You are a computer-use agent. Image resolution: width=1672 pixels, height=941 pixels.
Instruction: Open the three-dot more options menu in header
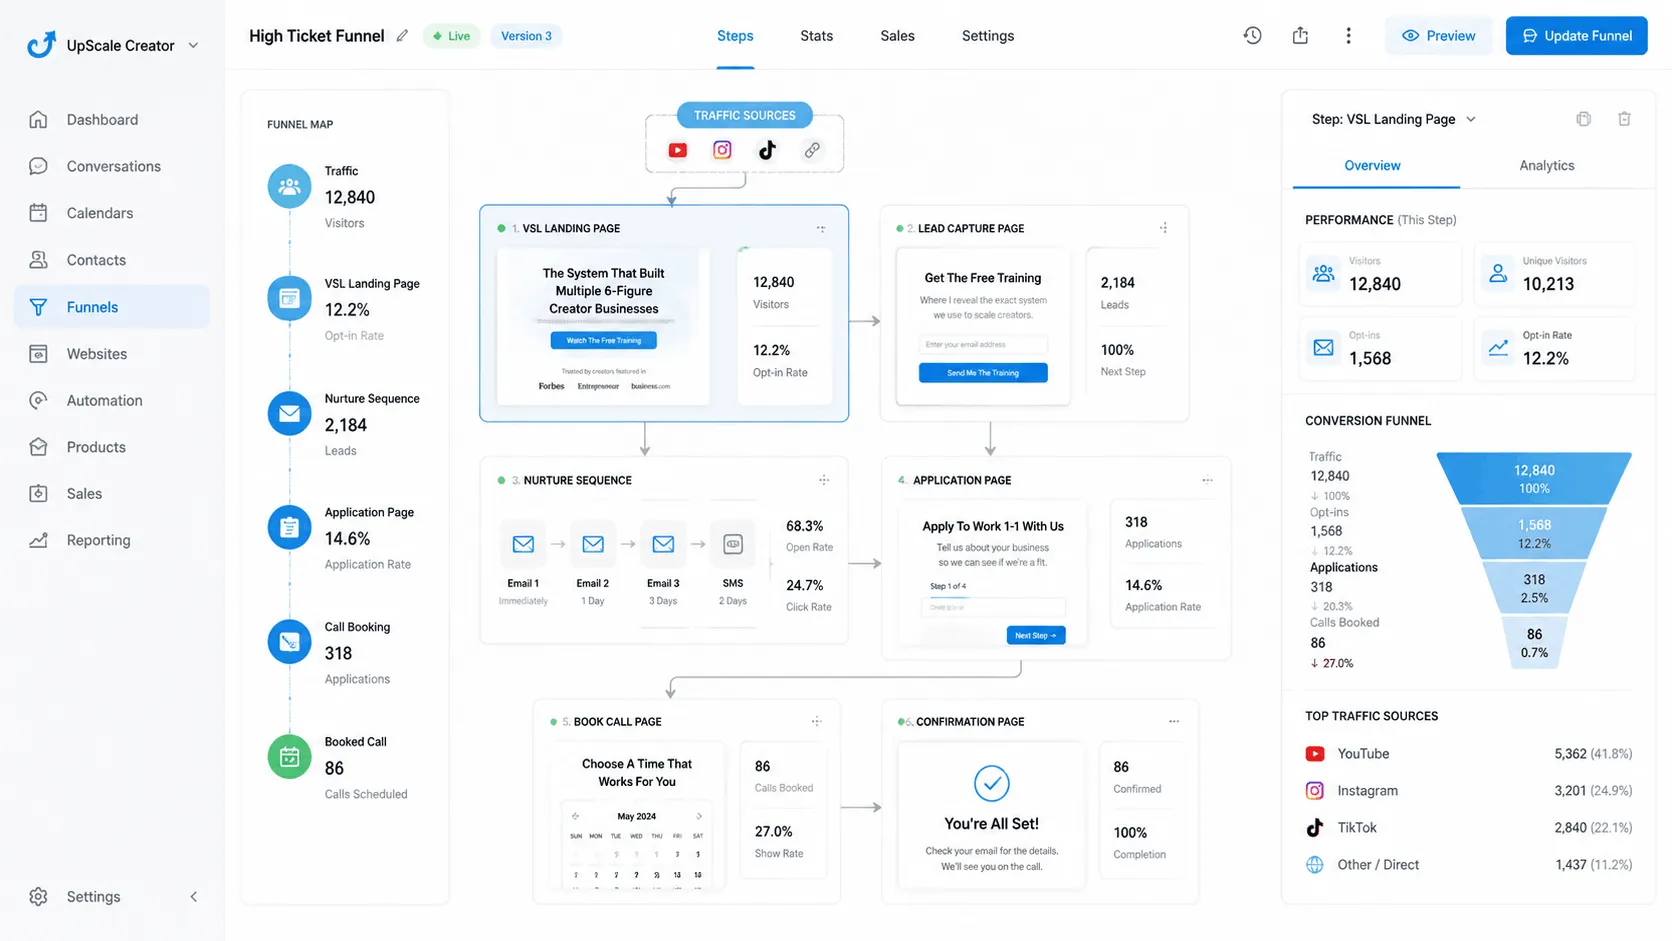(x=1348, y=36)
